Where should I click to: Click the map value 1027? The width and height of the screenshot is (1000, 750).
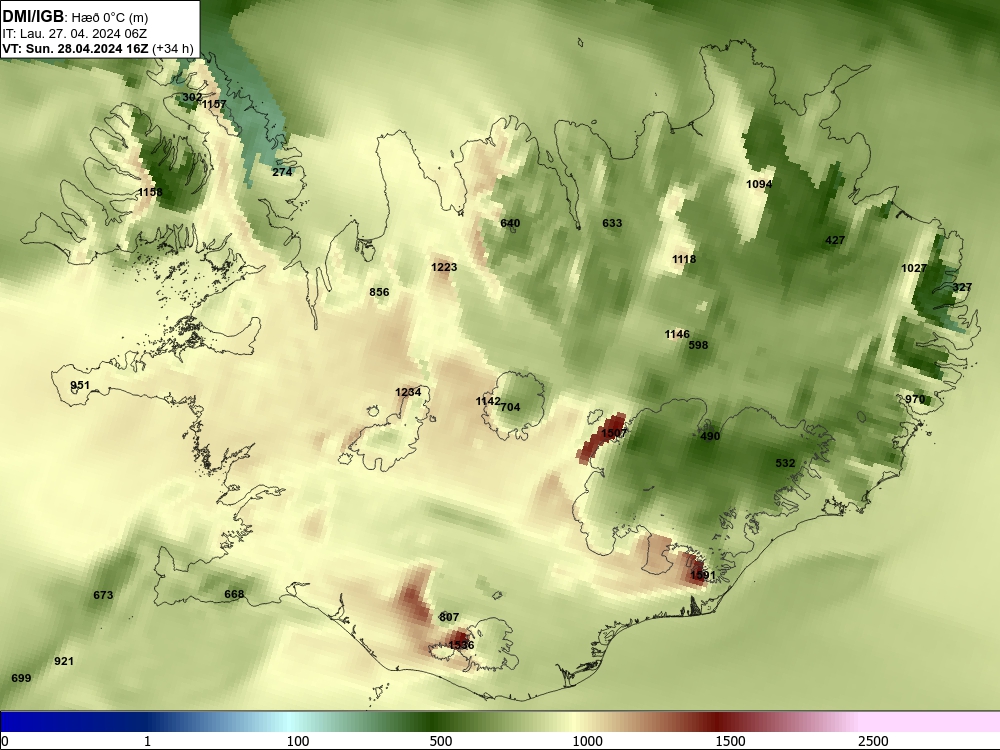(914, 268)
